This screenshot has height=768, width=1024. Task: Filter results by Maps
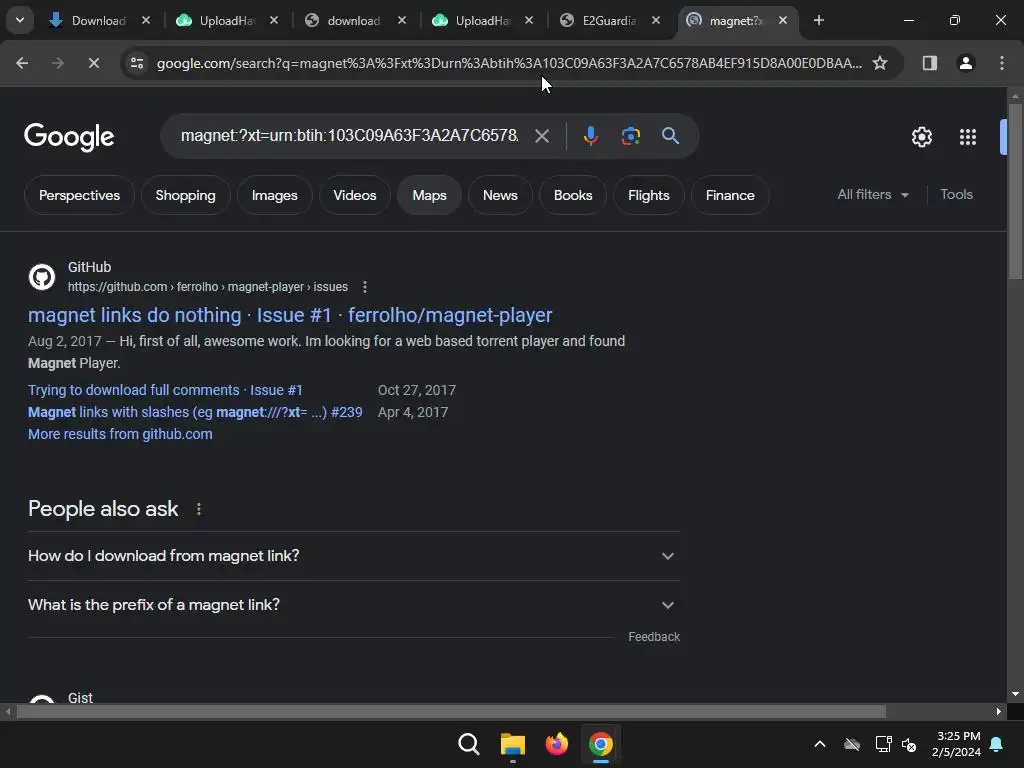(429, 195)
